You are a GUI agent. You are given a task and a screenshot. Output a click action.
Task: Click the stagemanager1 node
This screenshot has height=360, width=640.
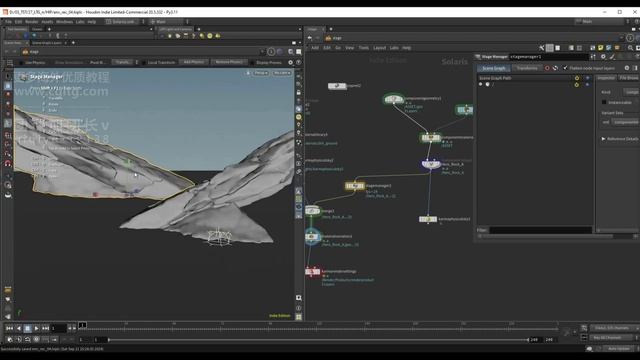355,186
